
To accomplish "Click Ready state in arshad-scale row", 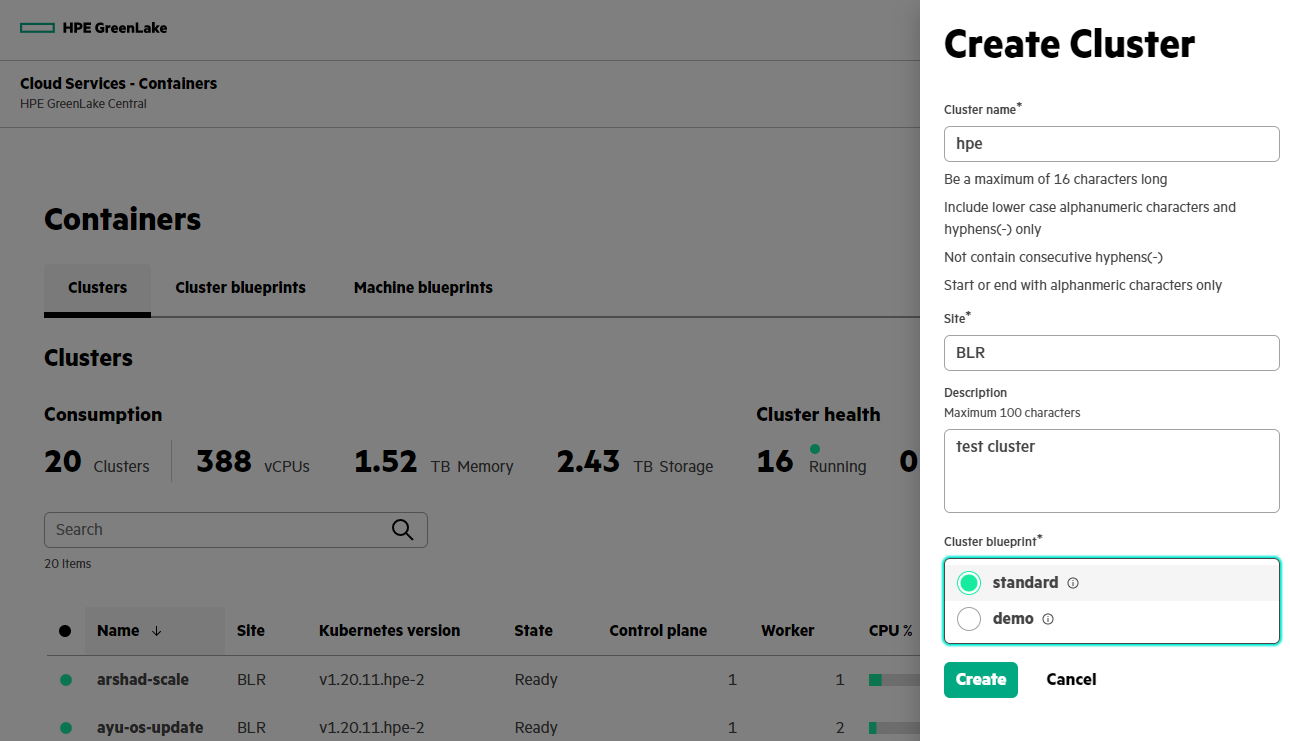I will [536, 680].
